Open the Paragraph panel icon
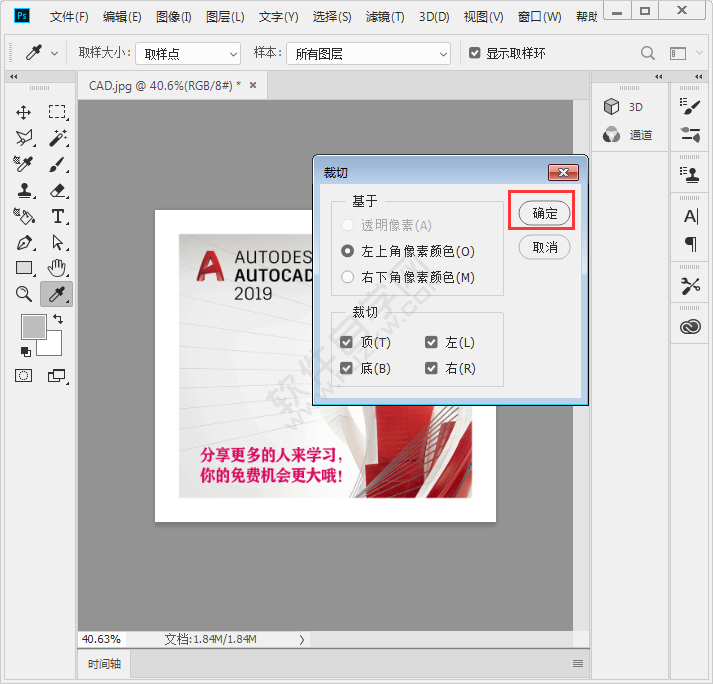 (x=690, y=244)
